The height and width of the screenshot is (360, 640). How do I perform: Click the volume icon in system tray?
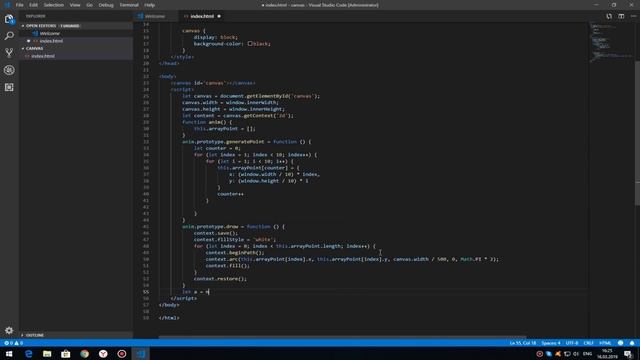(x=576, y=354)
